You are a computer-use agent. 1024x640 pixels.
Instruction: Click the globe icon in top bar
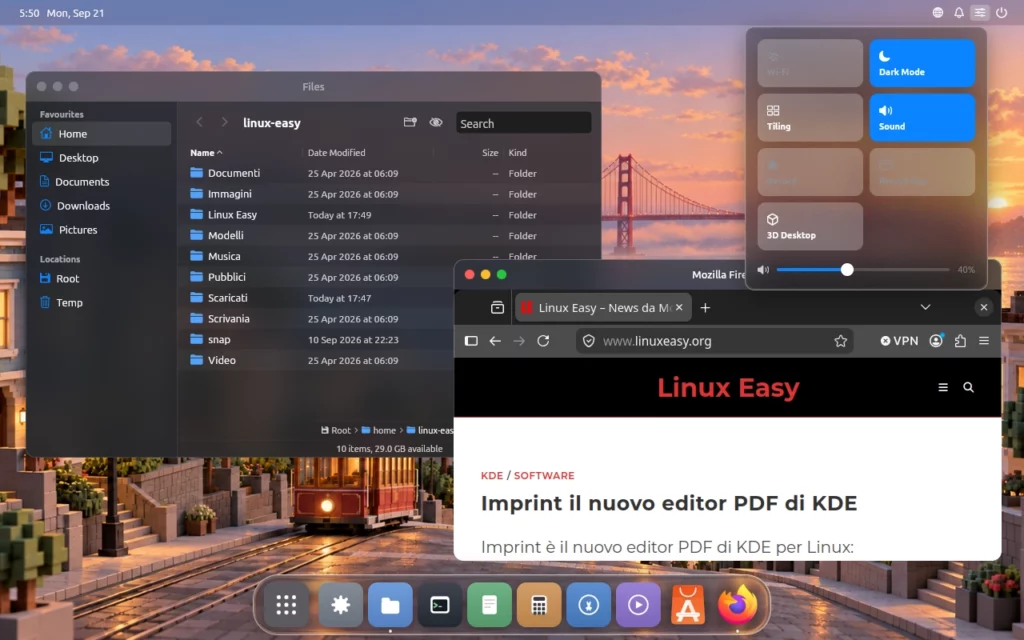(x=938, y=12)
